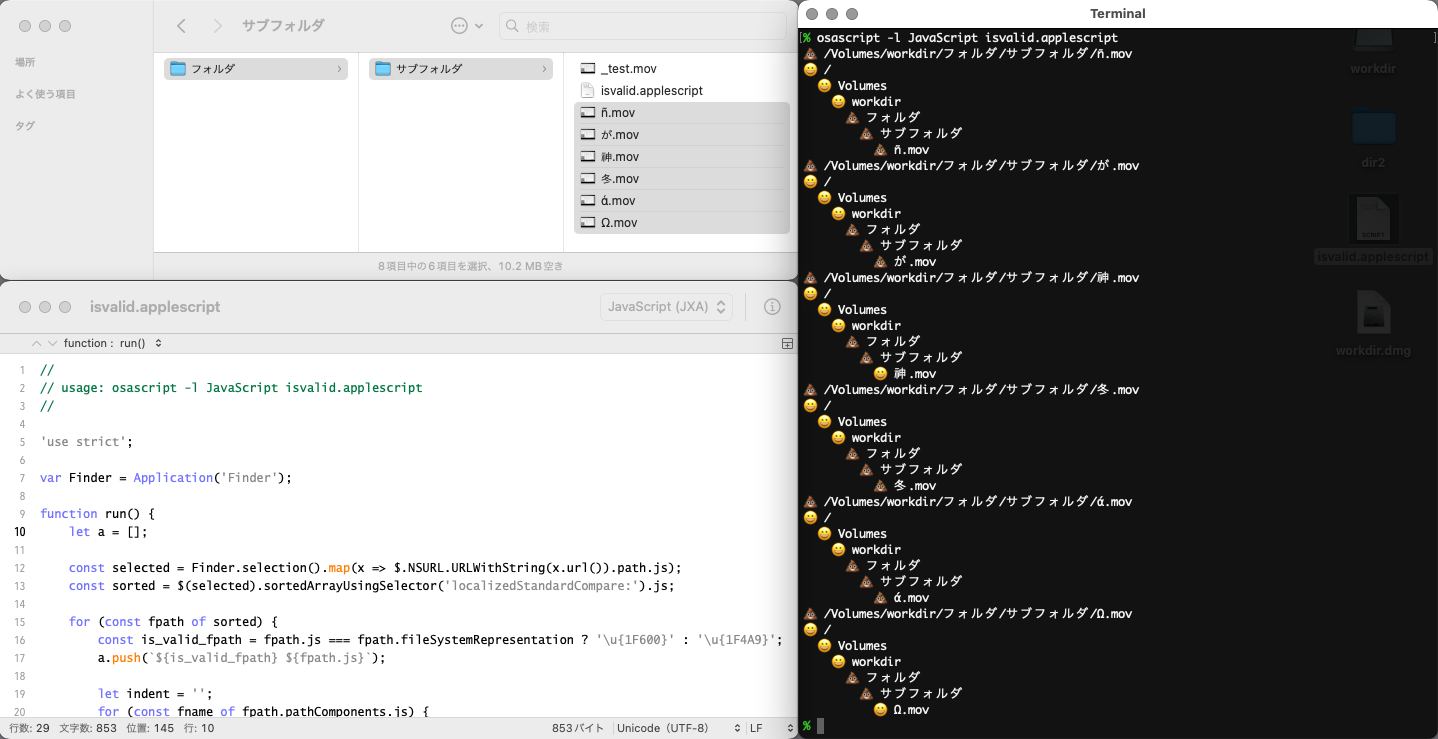This screenshot has height=739, width=1438.
Task: Open the JavaScript (JXA) language dropdown
Action: (666, 307)
